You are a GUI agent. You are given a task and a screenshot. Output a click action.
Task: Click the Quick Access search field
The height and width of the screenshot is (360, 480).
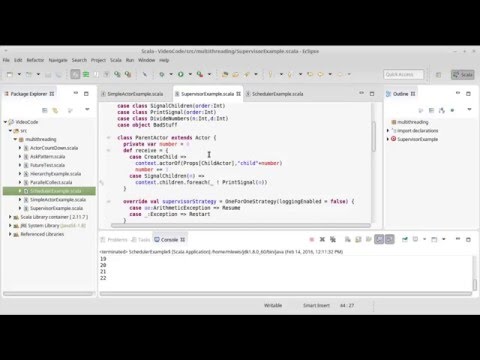coord(404,74)
